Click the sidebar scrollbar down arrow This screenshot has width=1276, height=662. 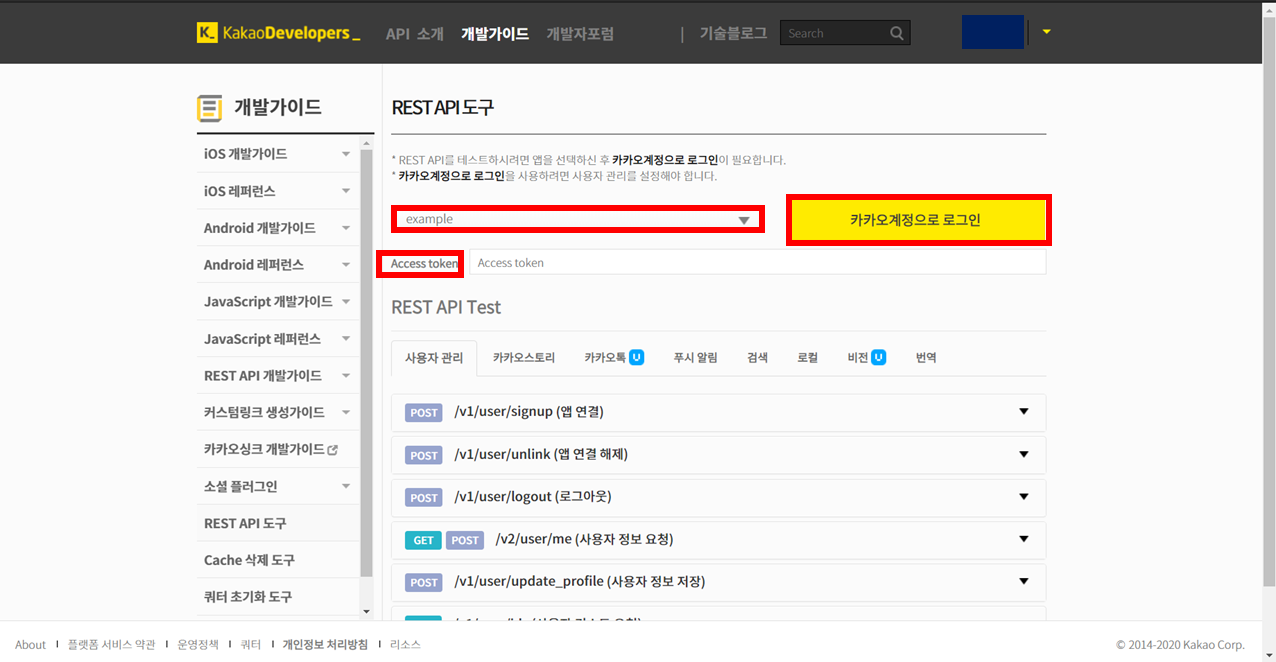tap(366, 611)
